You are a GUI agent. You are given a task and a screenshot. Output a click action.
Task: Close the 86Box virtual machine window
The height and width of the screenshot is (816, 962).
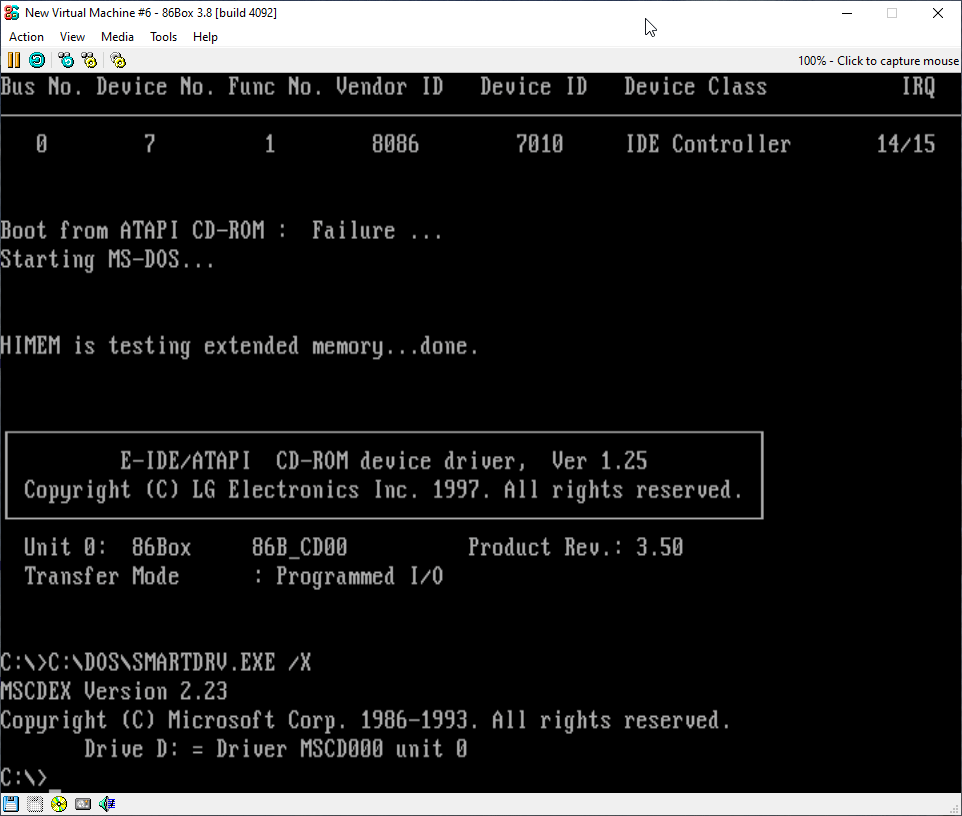click(938, 13)
